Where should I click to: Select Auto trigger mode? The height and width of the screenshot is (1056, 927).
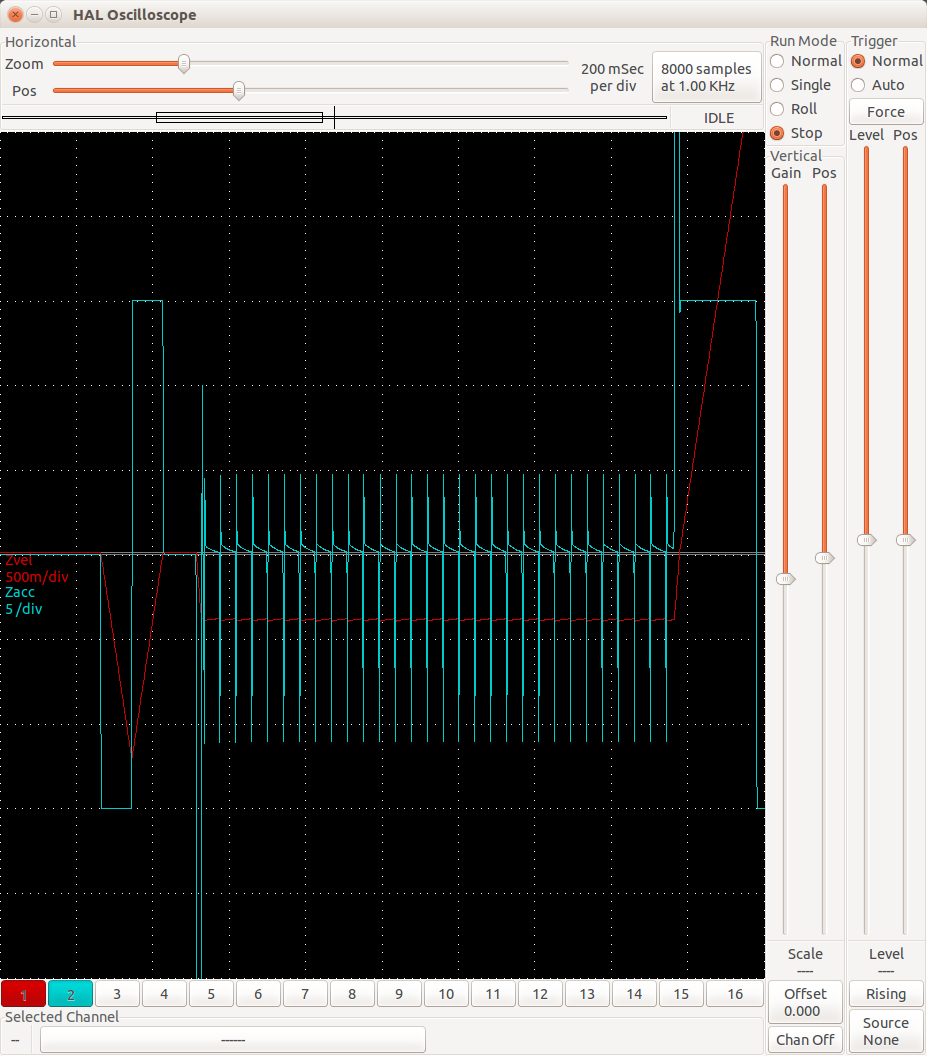click(878, 85)
